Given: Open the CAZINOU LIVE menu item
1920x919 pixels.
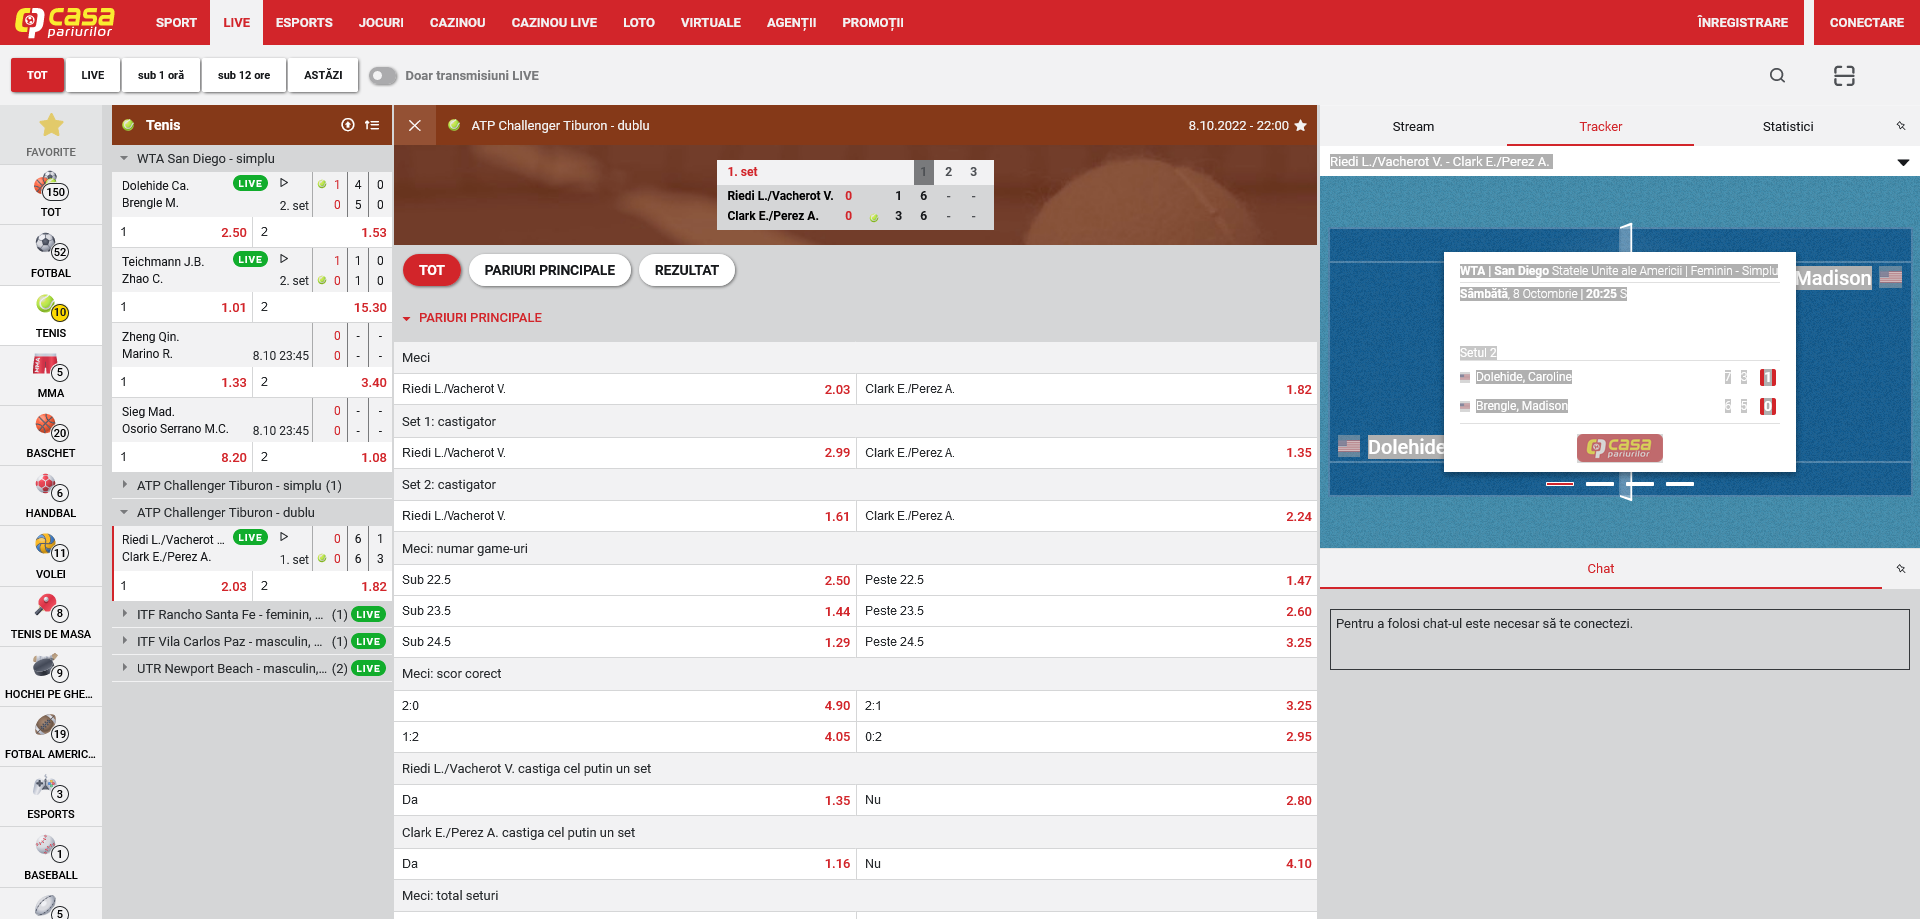Looking at the screenshot, I should click(x=554, y=22).
